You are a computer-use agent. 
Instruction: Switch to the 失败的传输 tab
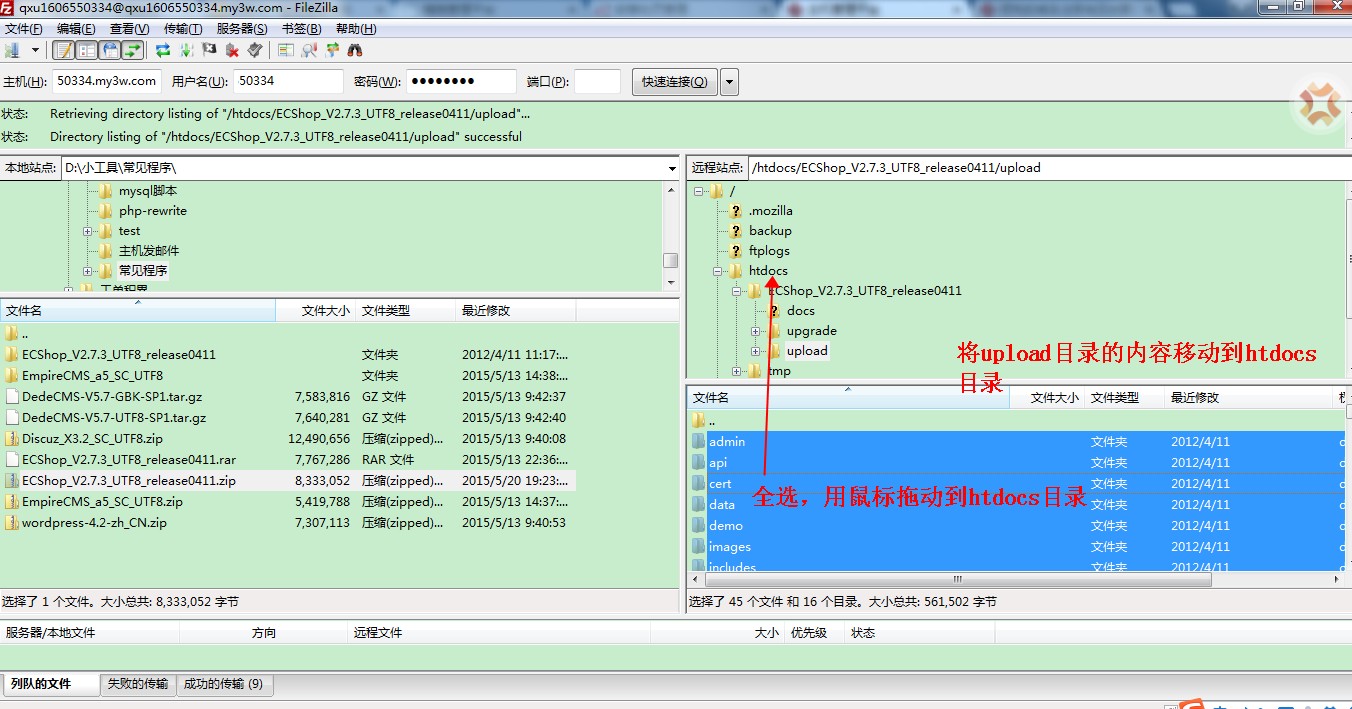[138, 684]
